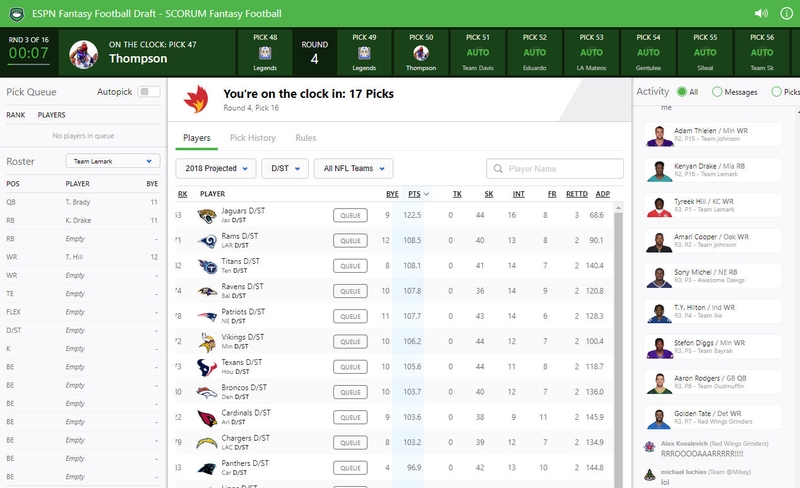Click Thompson's avatar at Pick 50
Screen dimensions: 800x488
pyautogui.click(x=421, y=53)
